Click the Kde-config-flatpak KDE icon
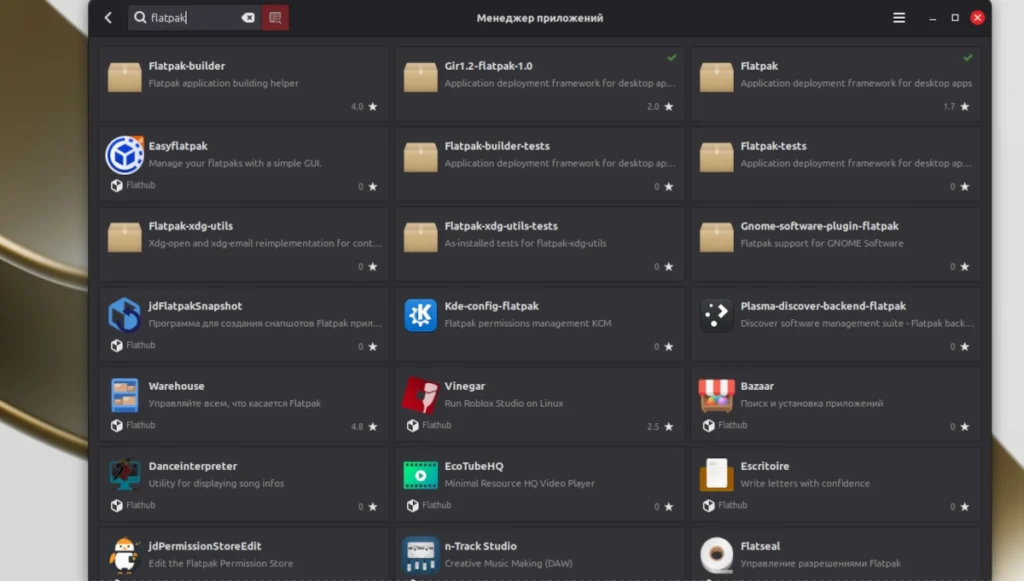Image resolution: width=1024 pixels, height=581 pixels. point(421,315)
